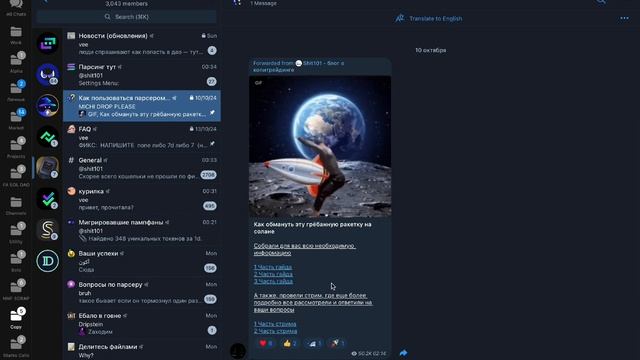Click the pin icon on FAQ topic
Image resolution: width=640 pixels, height=360 pixels.
click(x=212, y=144)
